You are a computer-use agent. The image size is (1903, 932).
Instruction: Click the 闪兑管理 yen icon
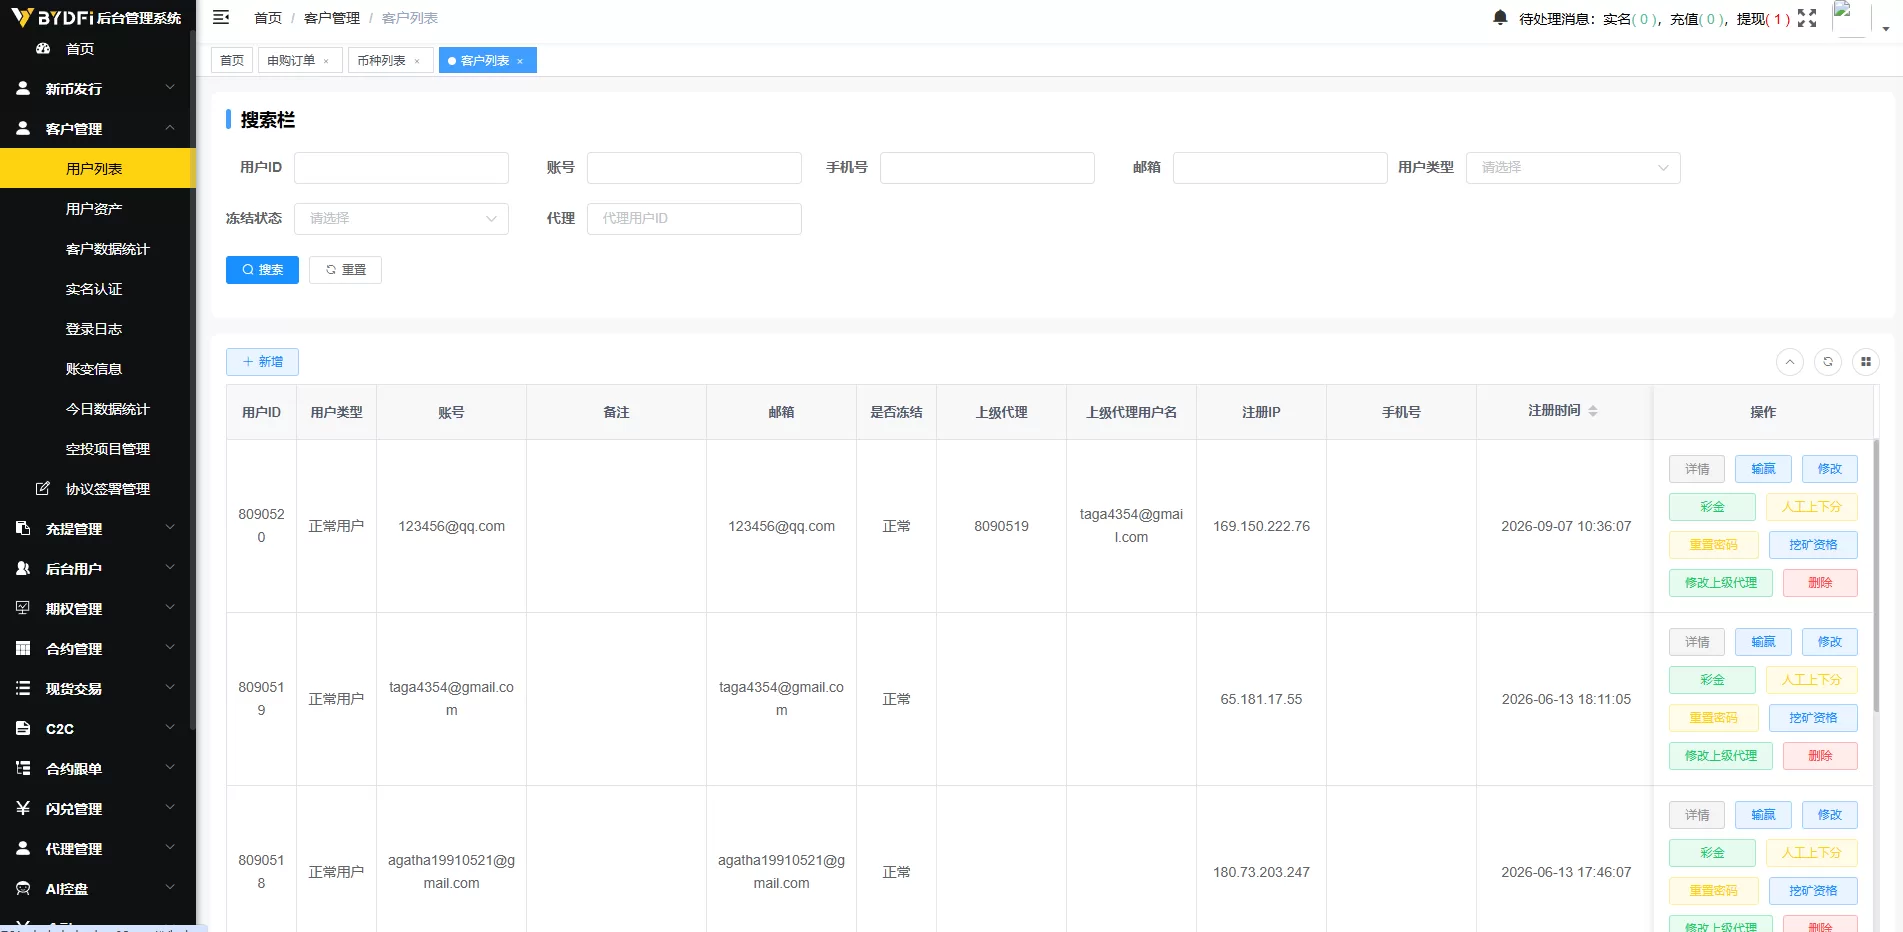pos(23,808)
